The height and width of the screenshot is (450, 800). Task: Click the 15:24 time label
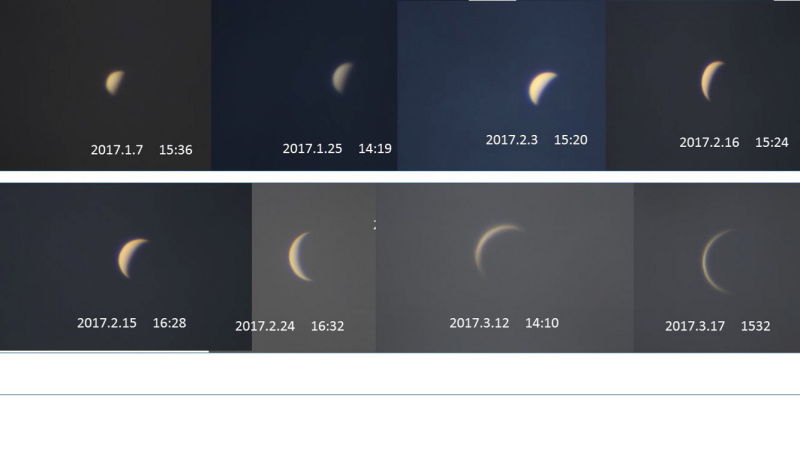(x=771, y=142)
